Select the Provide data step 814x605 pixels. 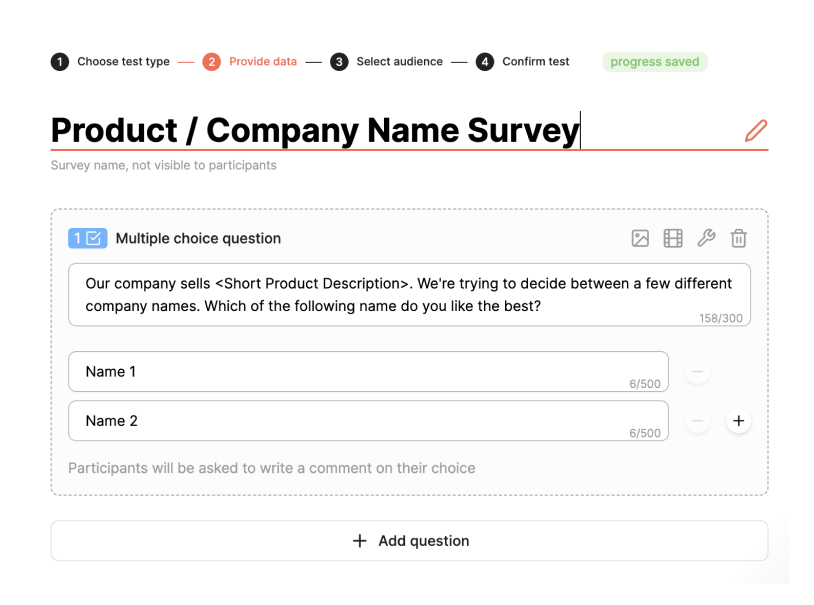tap(251, 62)
